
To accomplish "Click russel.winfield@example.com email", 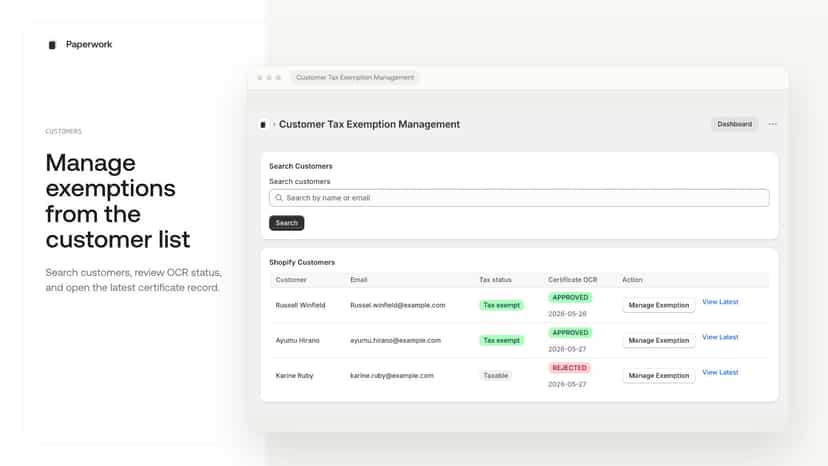I will (398, 305).
